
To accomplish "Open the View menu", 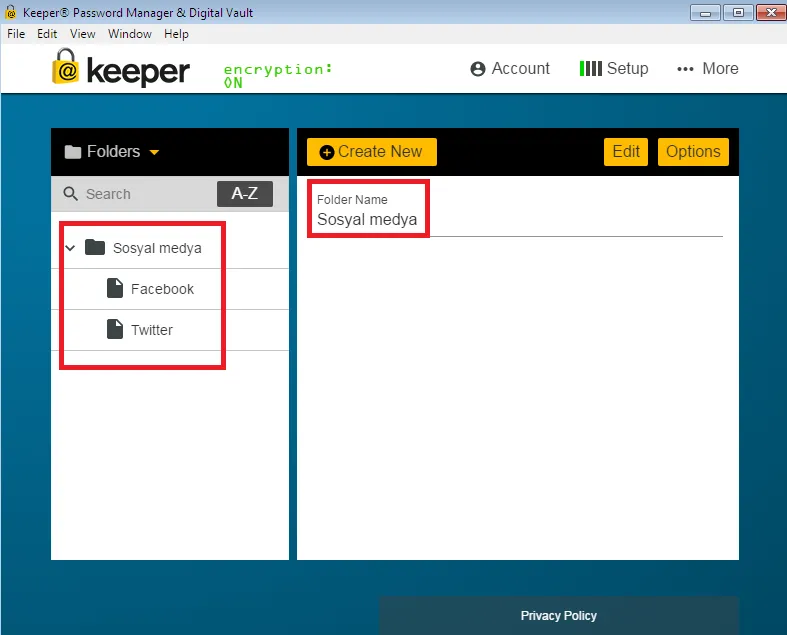I will coord(82,34).
